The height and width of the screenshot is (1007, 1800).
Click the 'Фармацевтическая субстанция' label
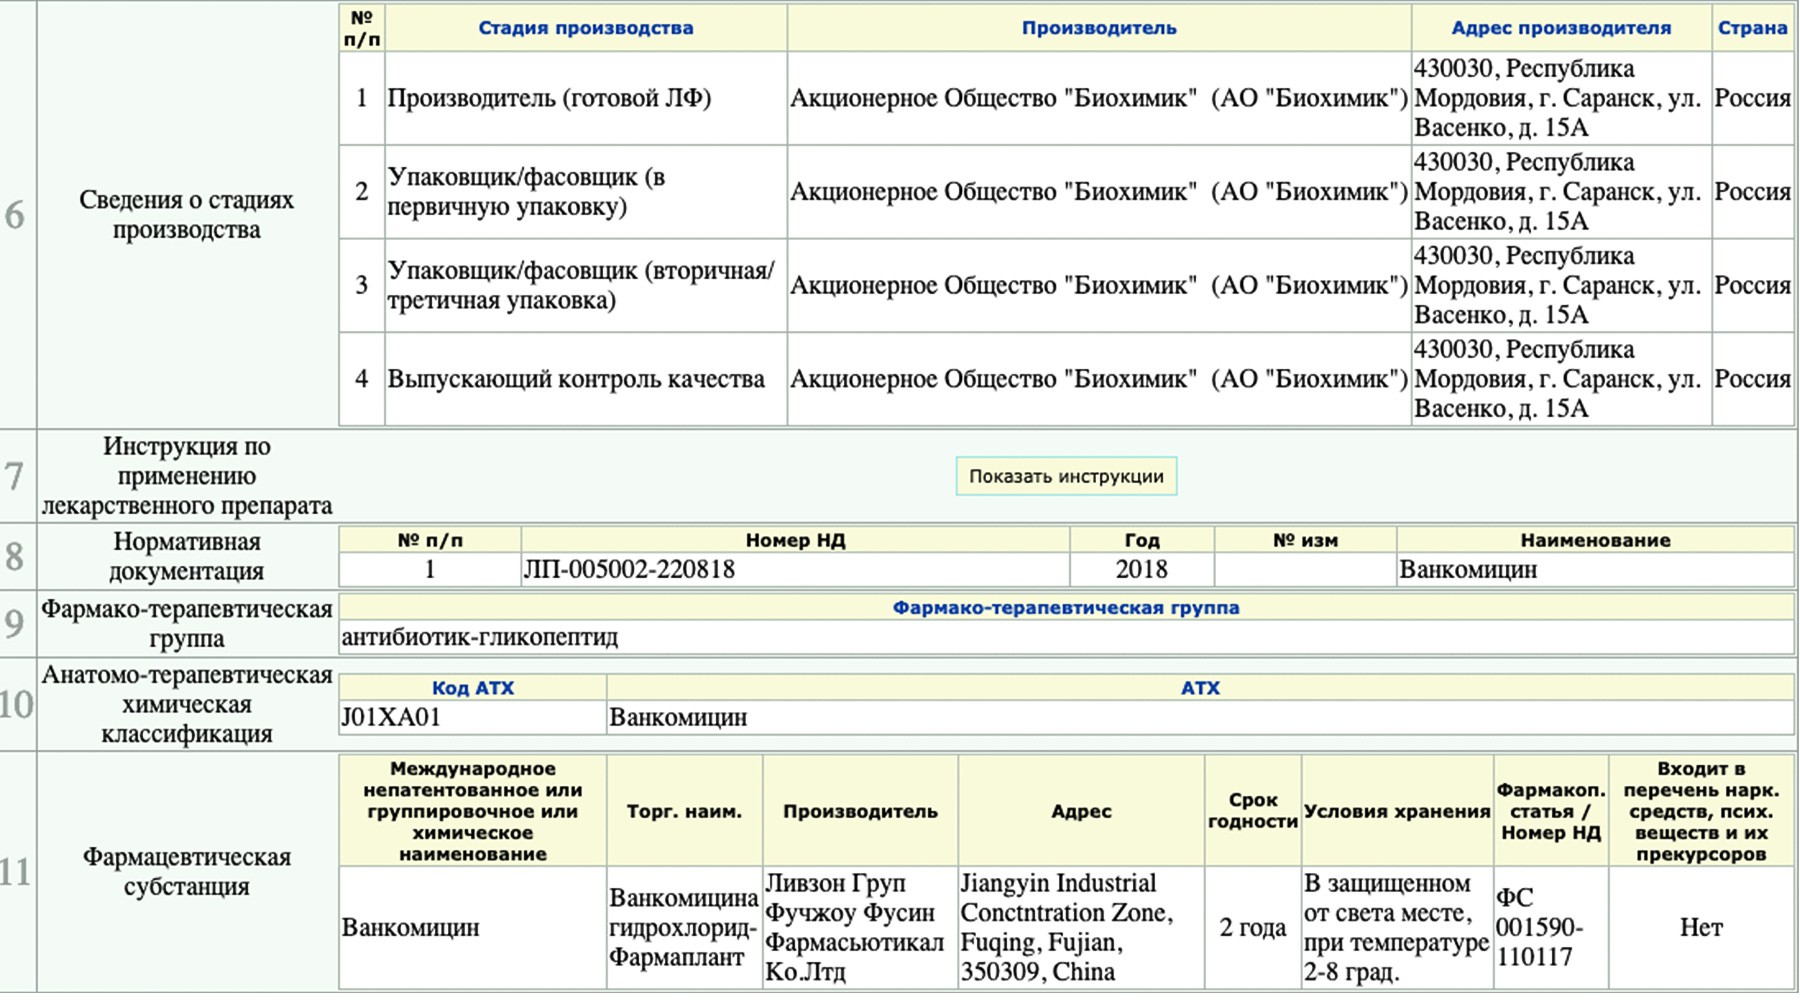click(187, 872)
